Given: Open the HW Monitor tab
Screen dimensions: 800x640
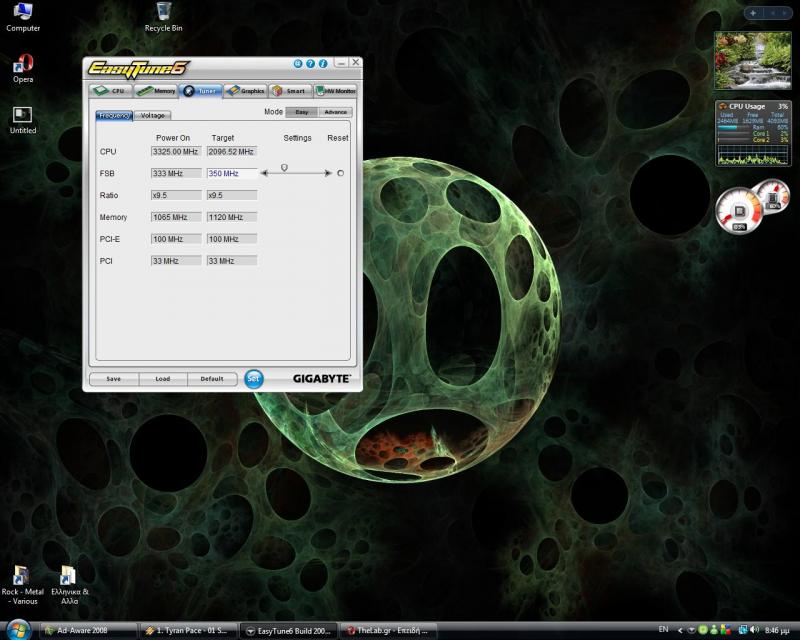Looking at the screenshot, I should coord(336,91).
